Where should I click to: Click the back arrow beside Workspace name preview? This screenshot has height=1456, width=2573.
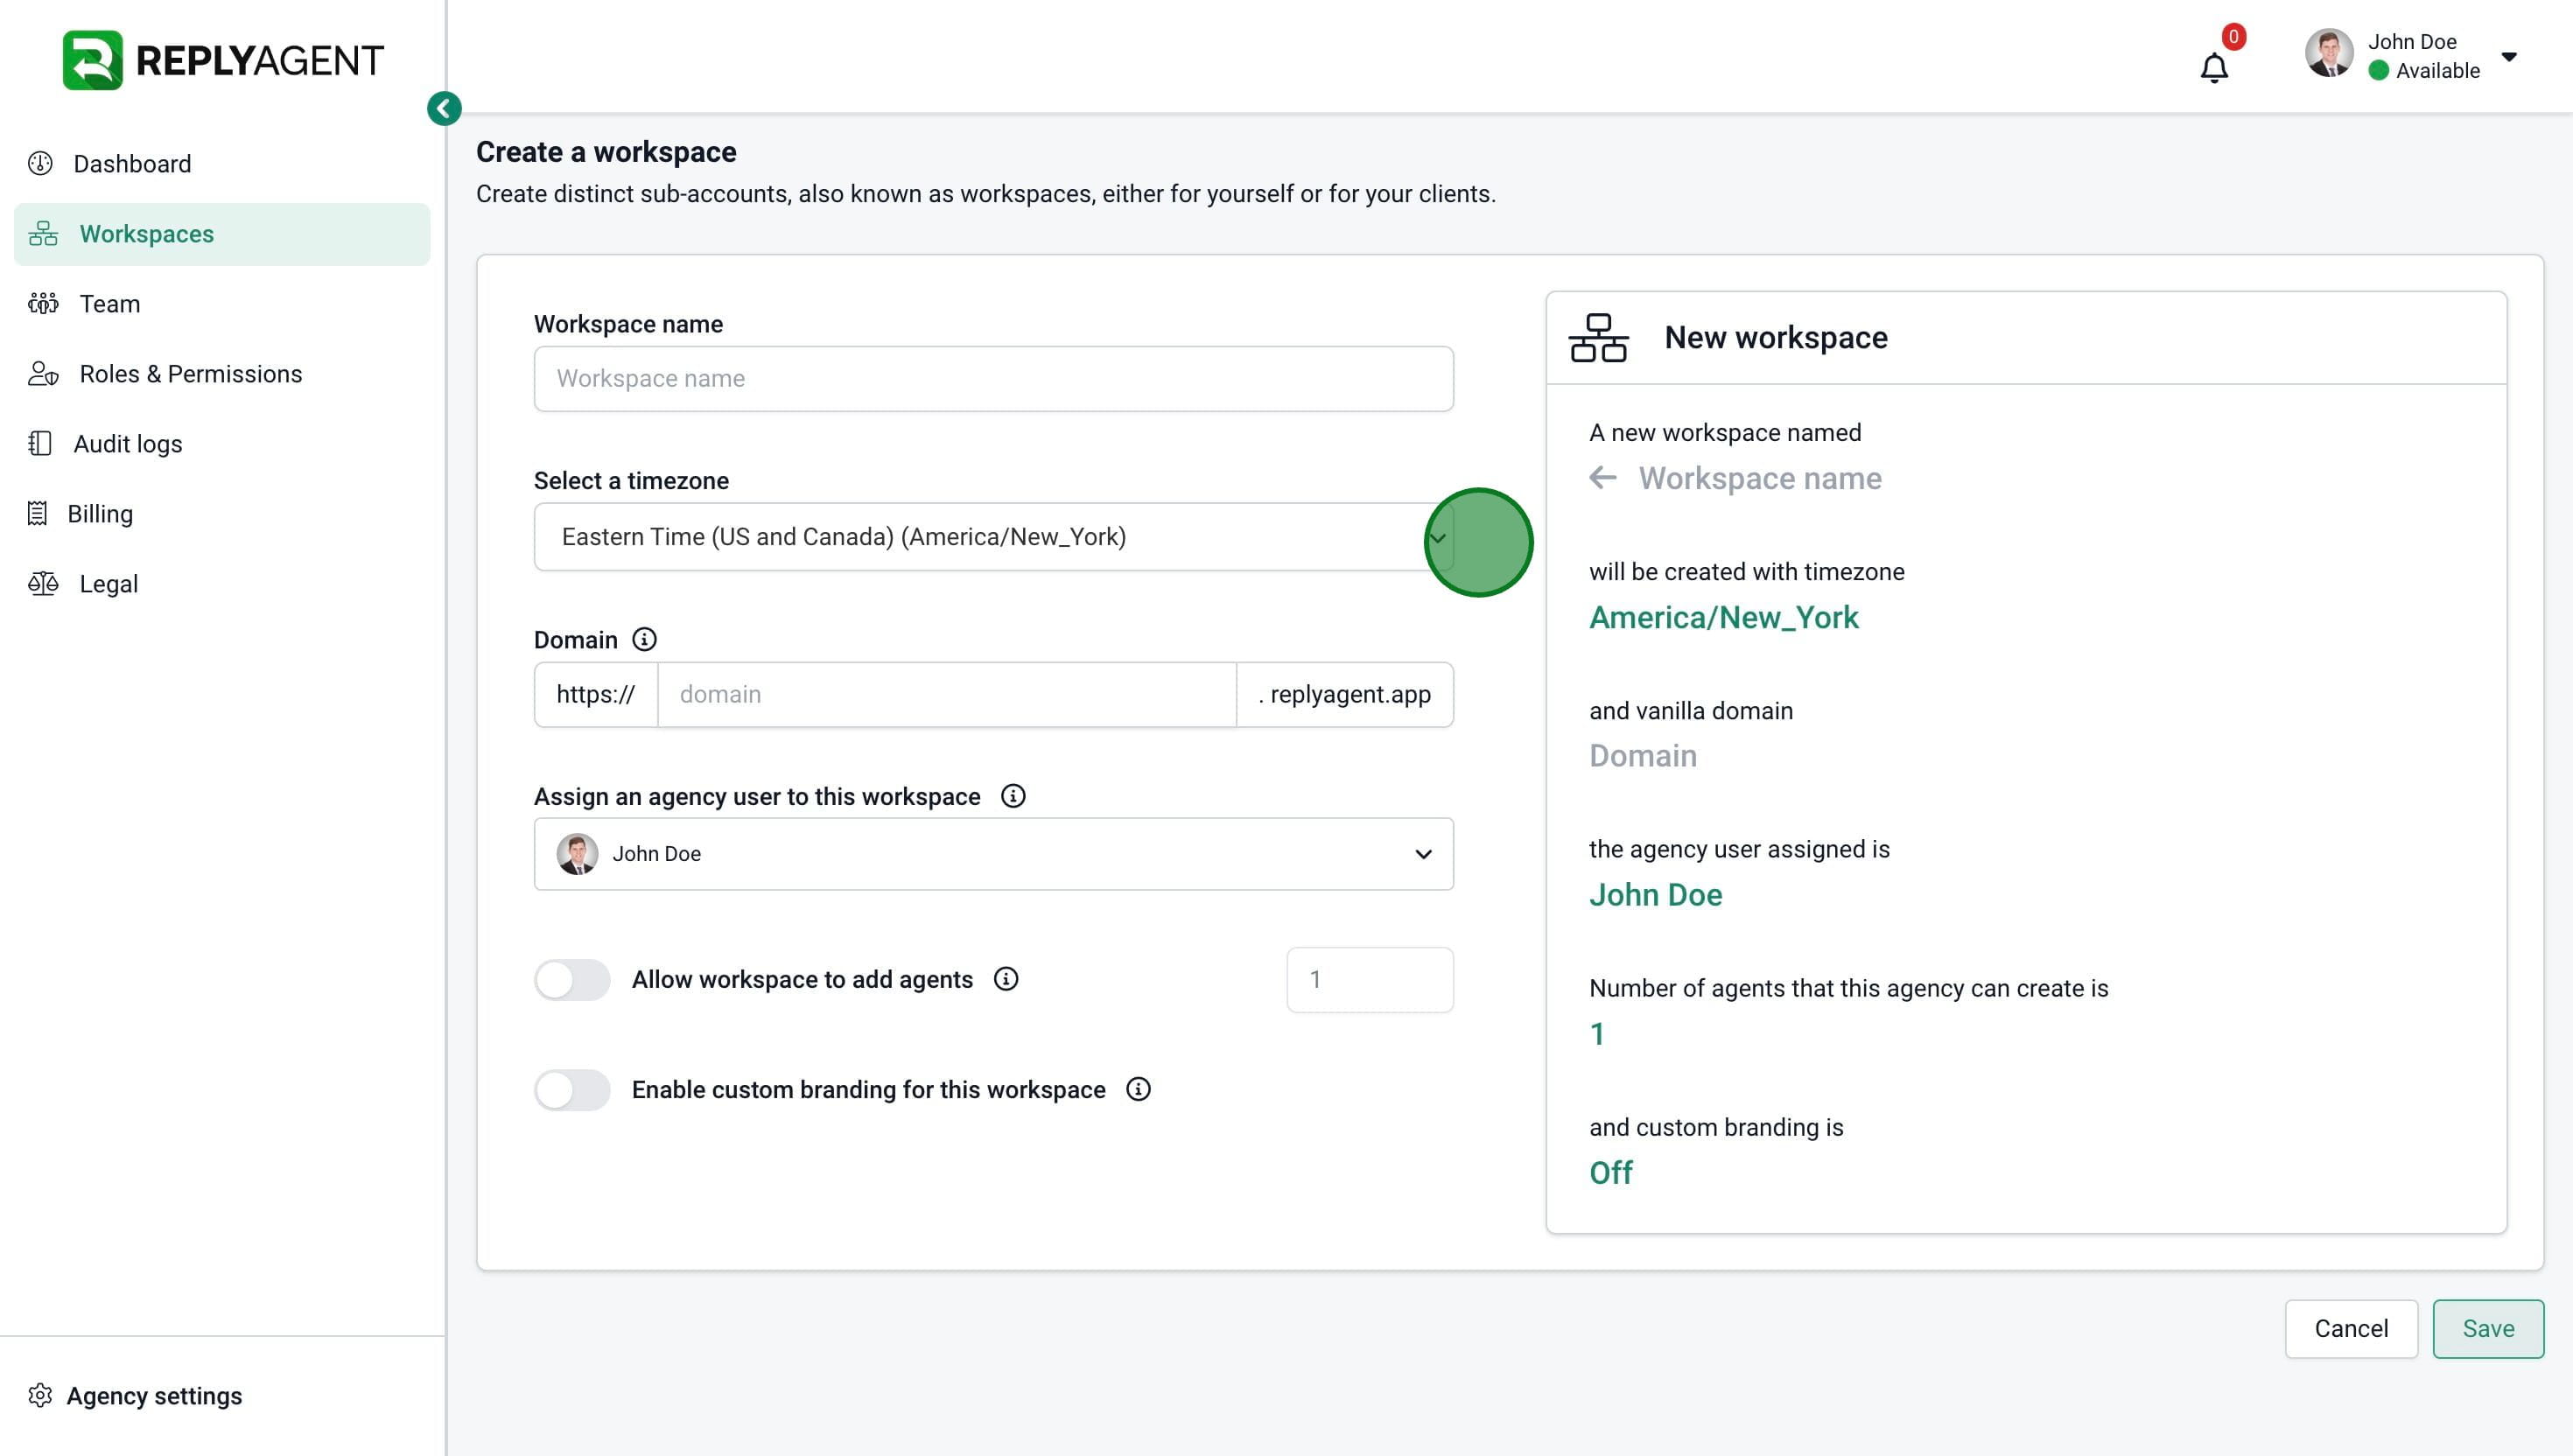pyautogui.click(x=1602, y=478)
